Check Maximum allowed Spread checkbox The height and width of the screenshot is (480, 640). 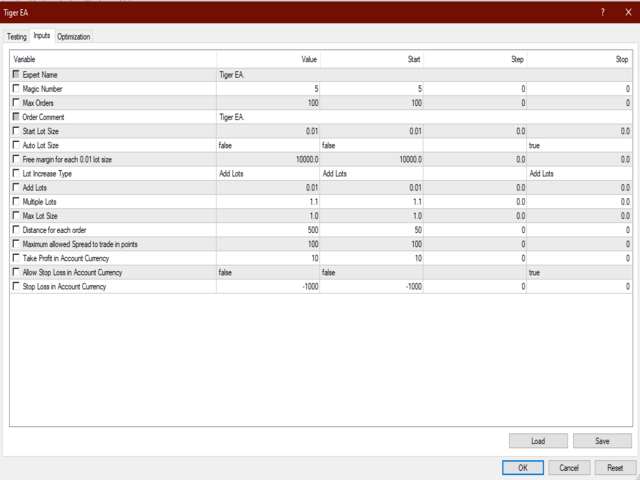tap(16, 244)
